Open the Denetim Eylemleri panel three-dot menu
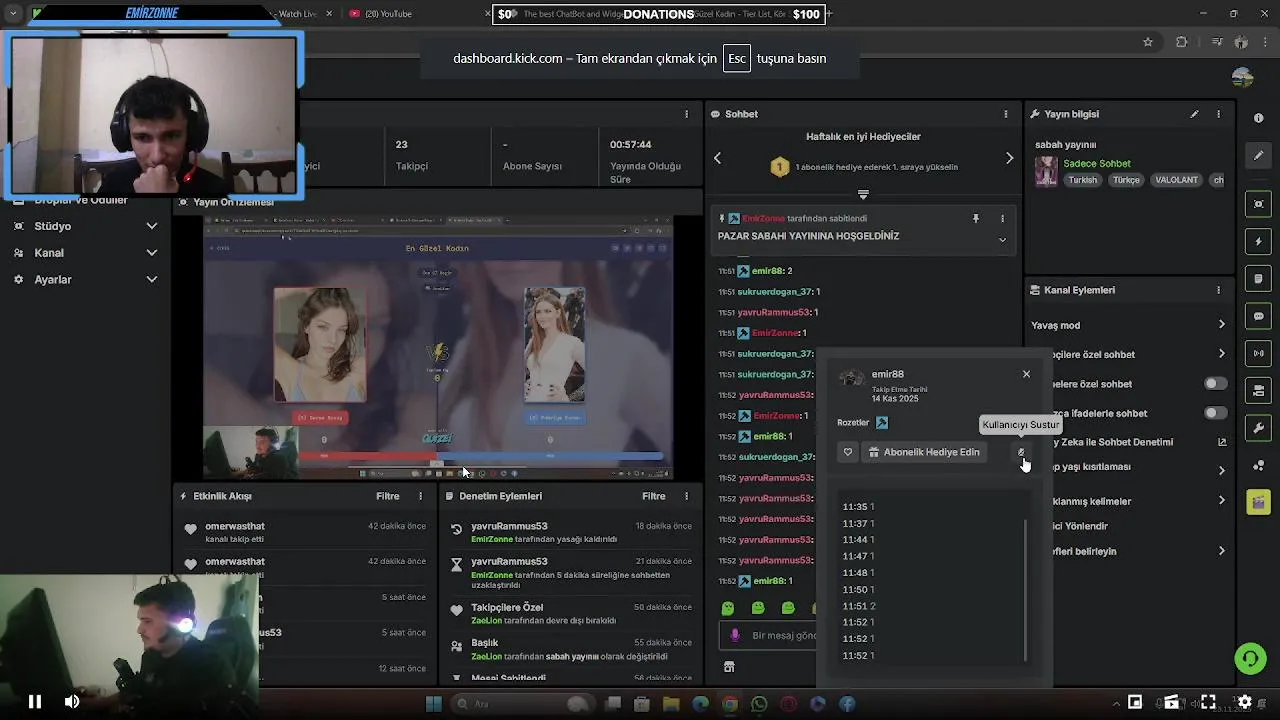Screen dimensions: 1280x720 tap(686, 496)
